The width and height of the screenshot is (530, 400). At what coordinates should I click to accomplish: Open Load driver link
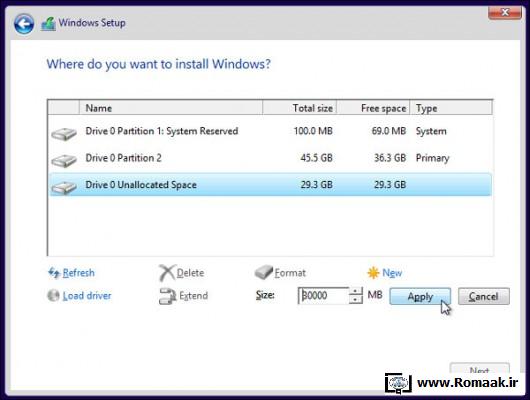[87, 296]
